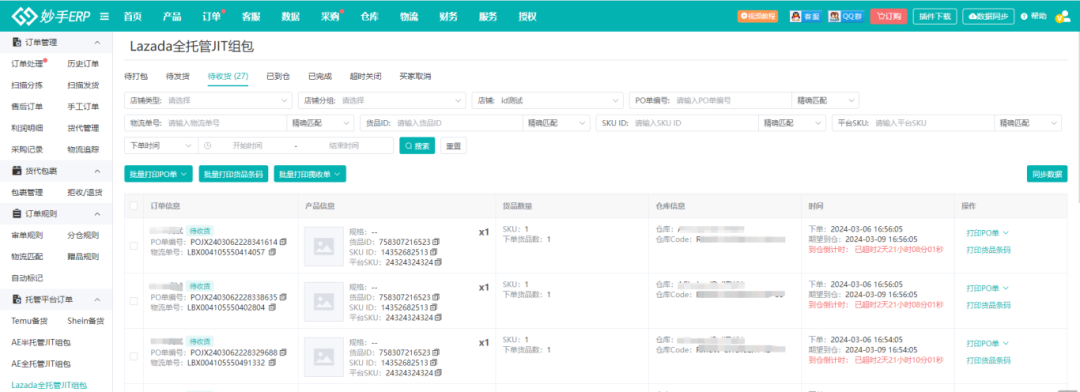Viewport: 1080px width, 392px height.
Task: Copy logistics number LBX004105550414057
Action: click(x=272, y=252)
